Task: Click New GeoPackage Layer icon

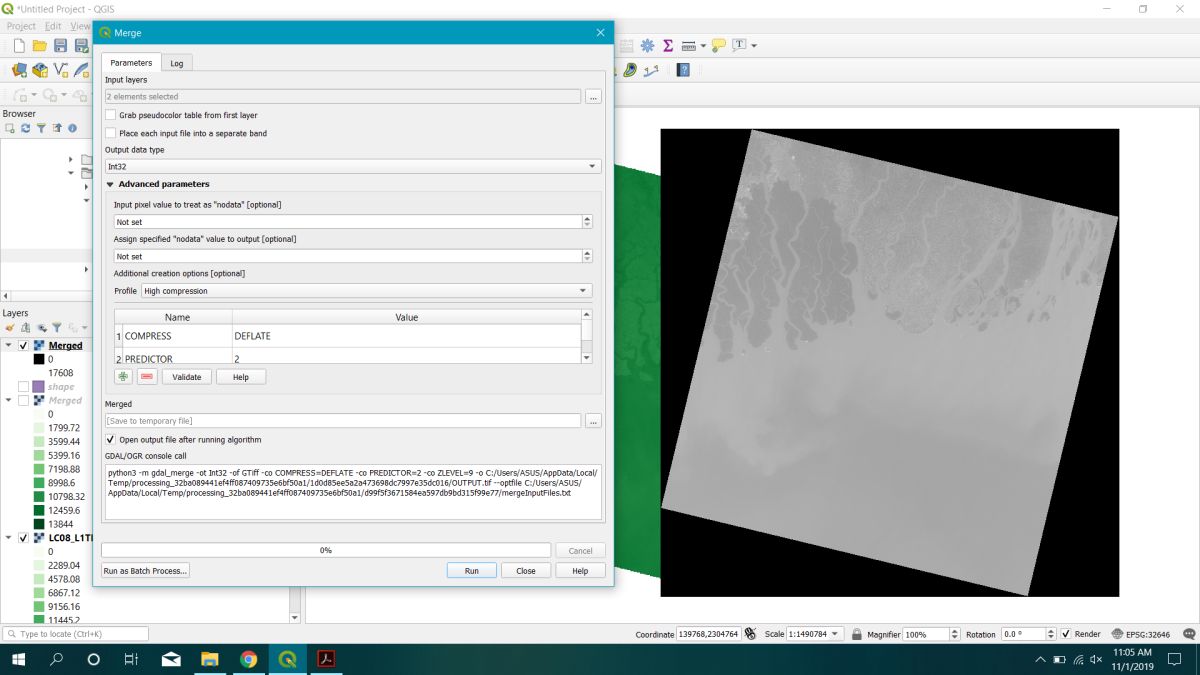Action: click(x=40, y=70)
